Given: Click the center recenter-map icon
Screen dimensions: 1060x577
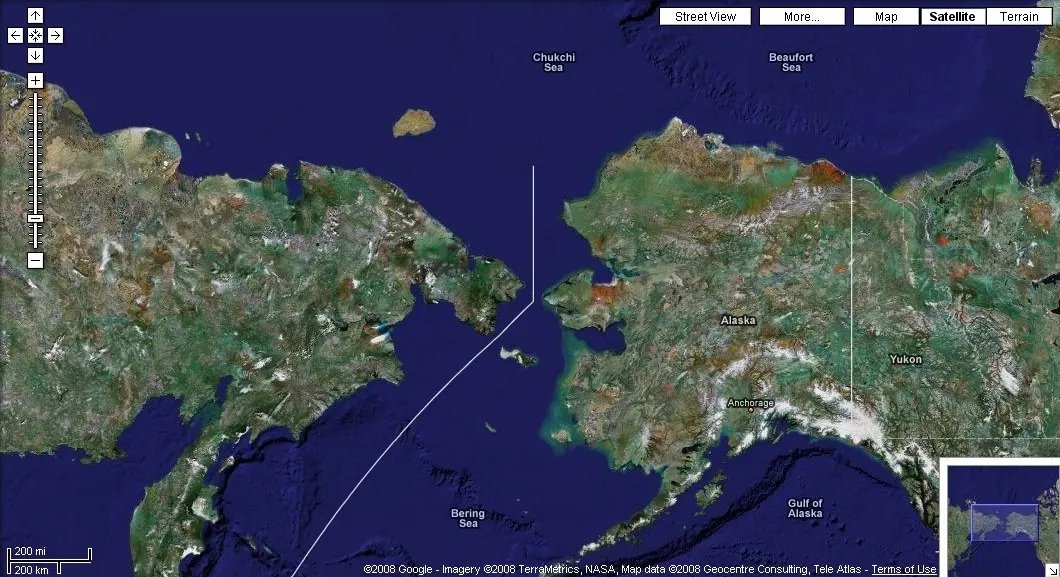Looking at the screenshot, I should tap(35, 36).
